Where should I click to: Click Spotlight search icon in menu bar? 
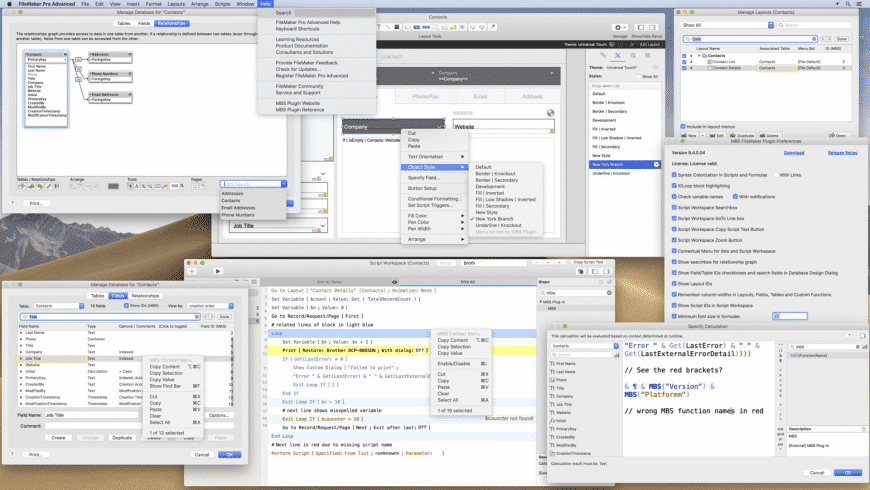click(848, 4)
